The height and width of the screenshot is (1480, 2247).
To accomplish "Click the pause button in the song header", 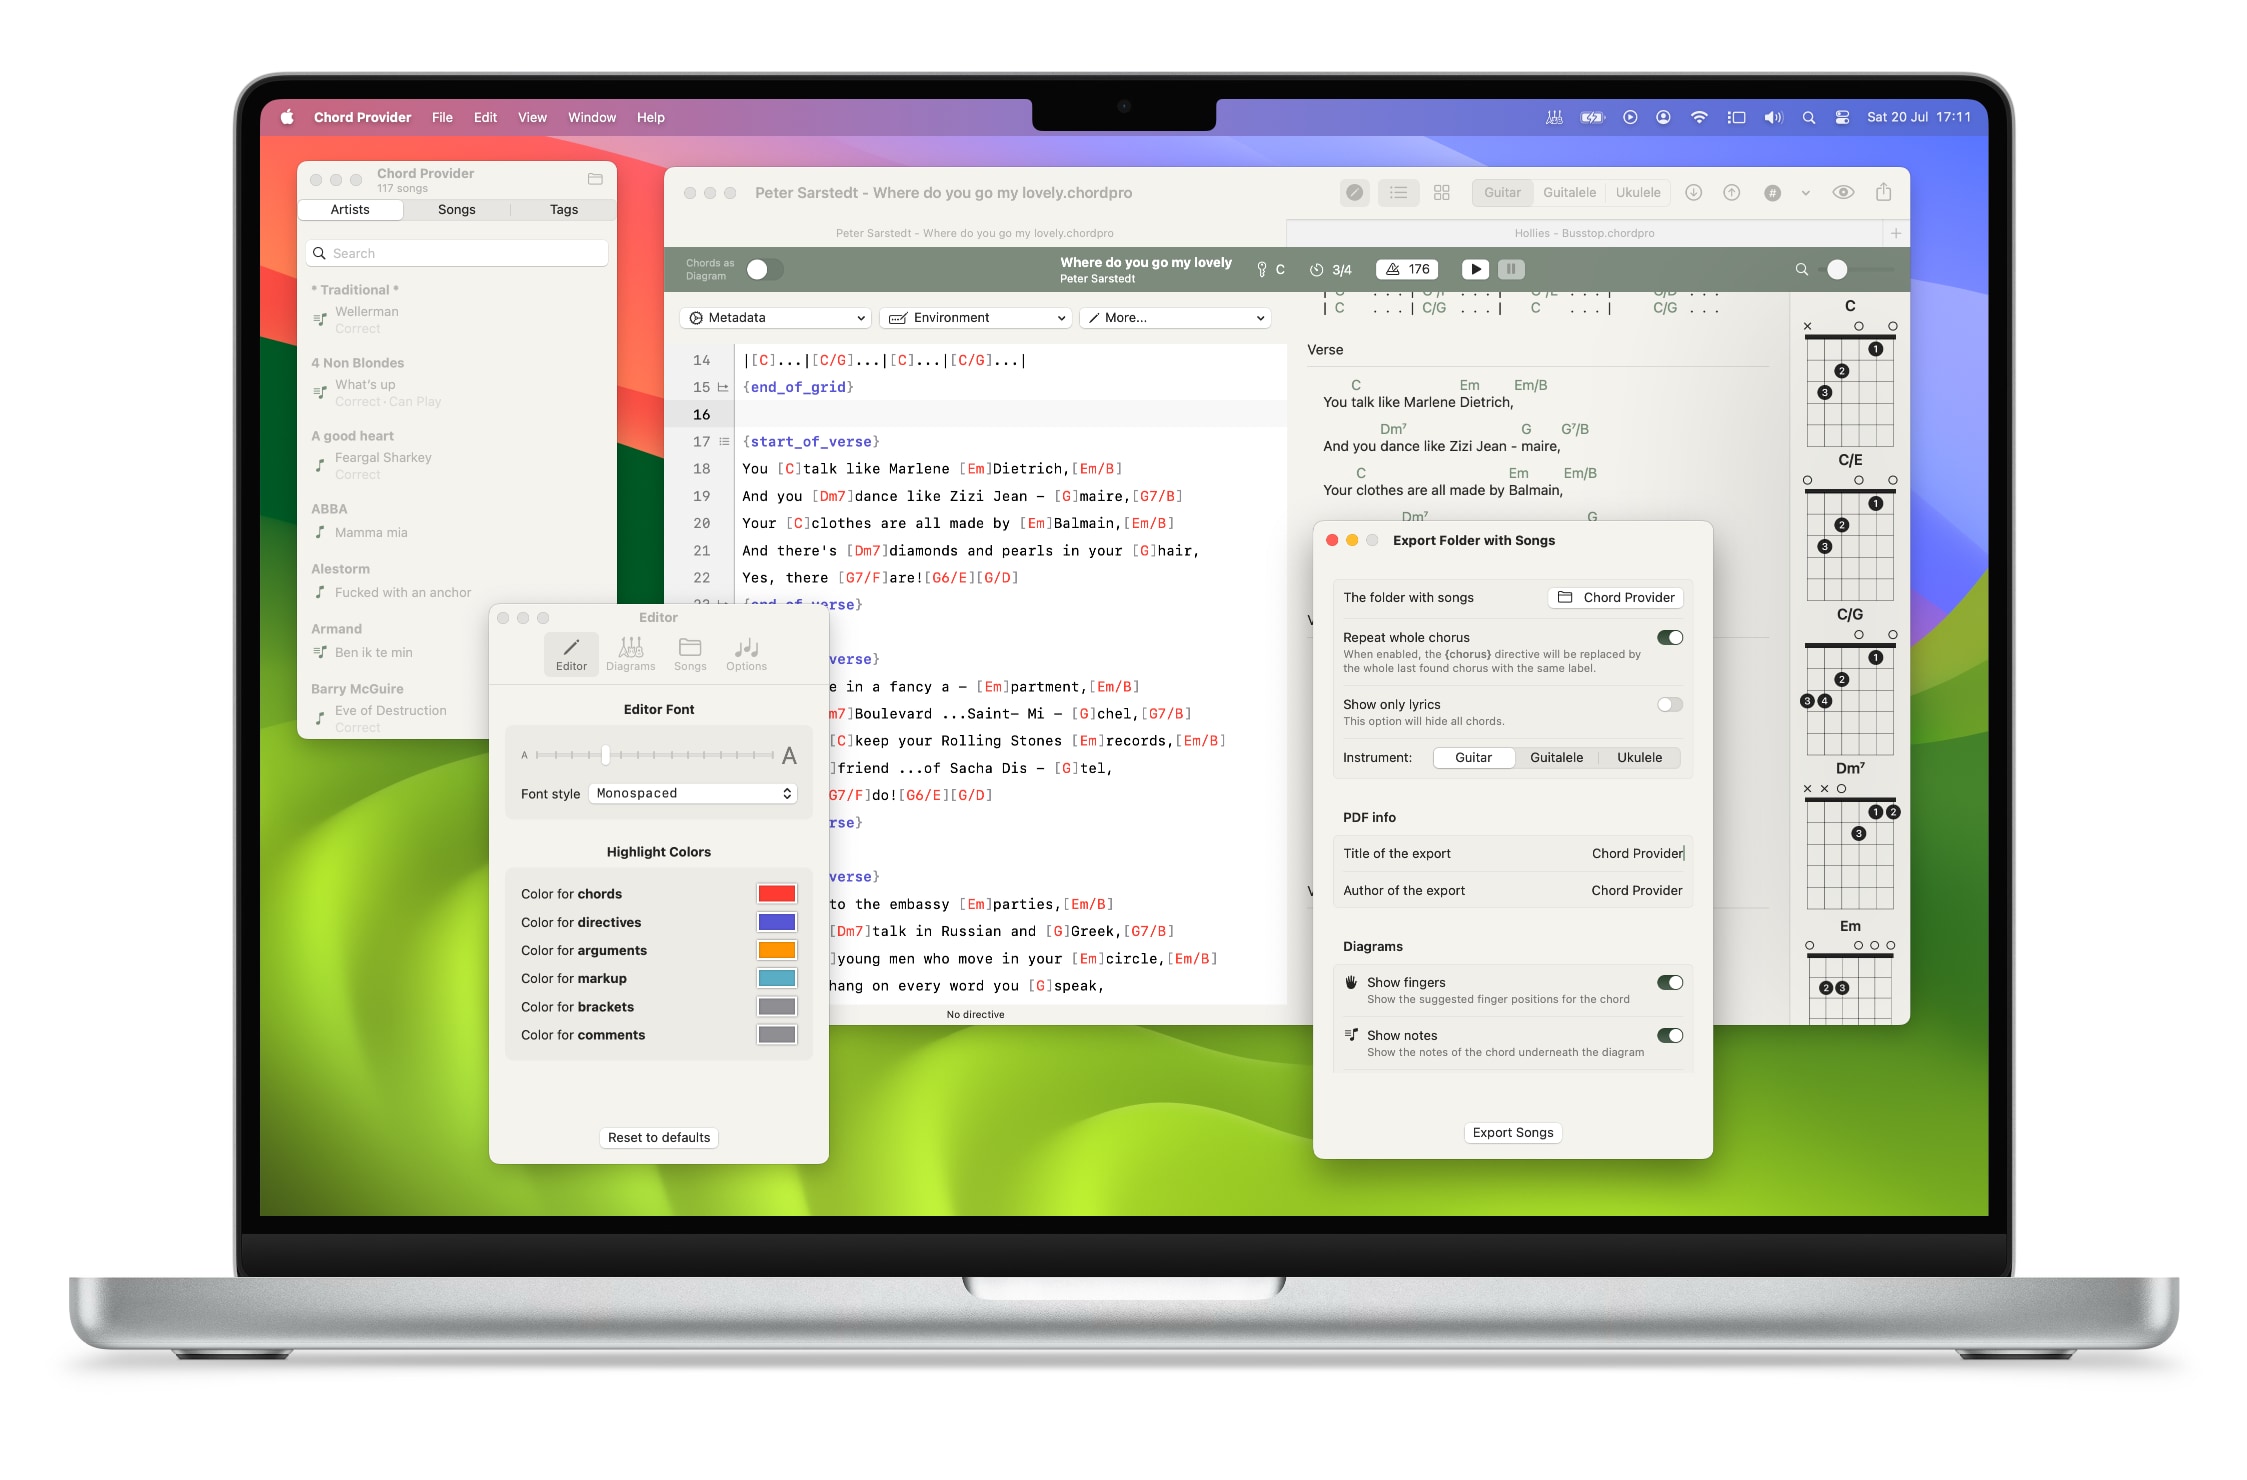I will coord(1511,269).
